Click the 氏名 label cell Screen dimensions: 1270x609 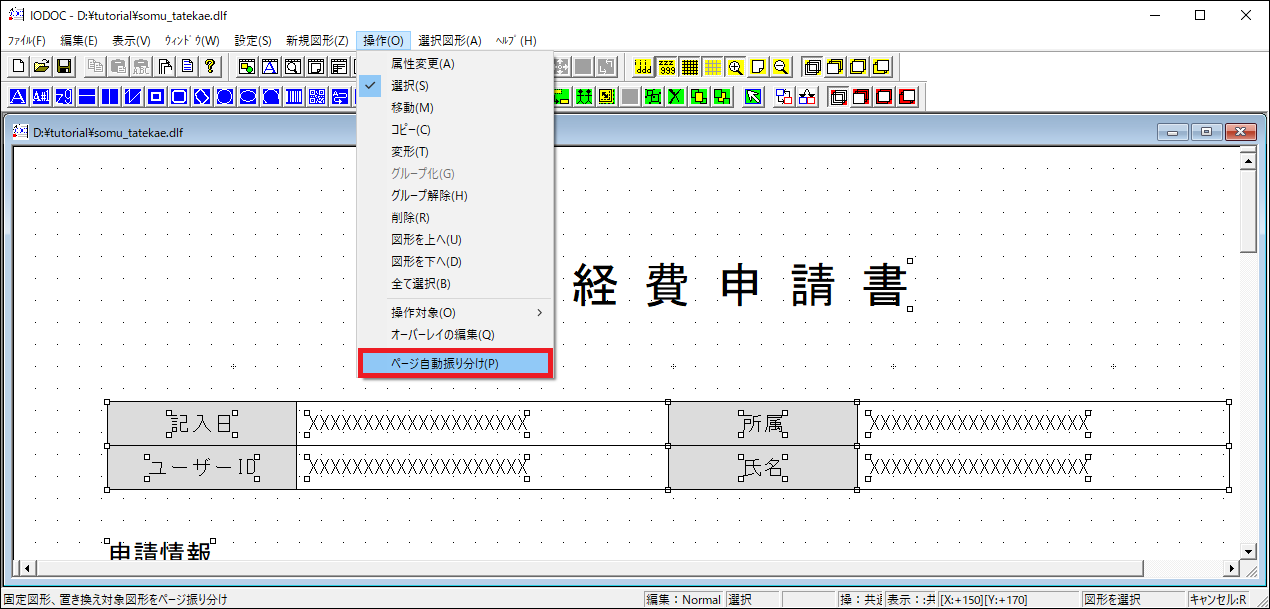763,468
